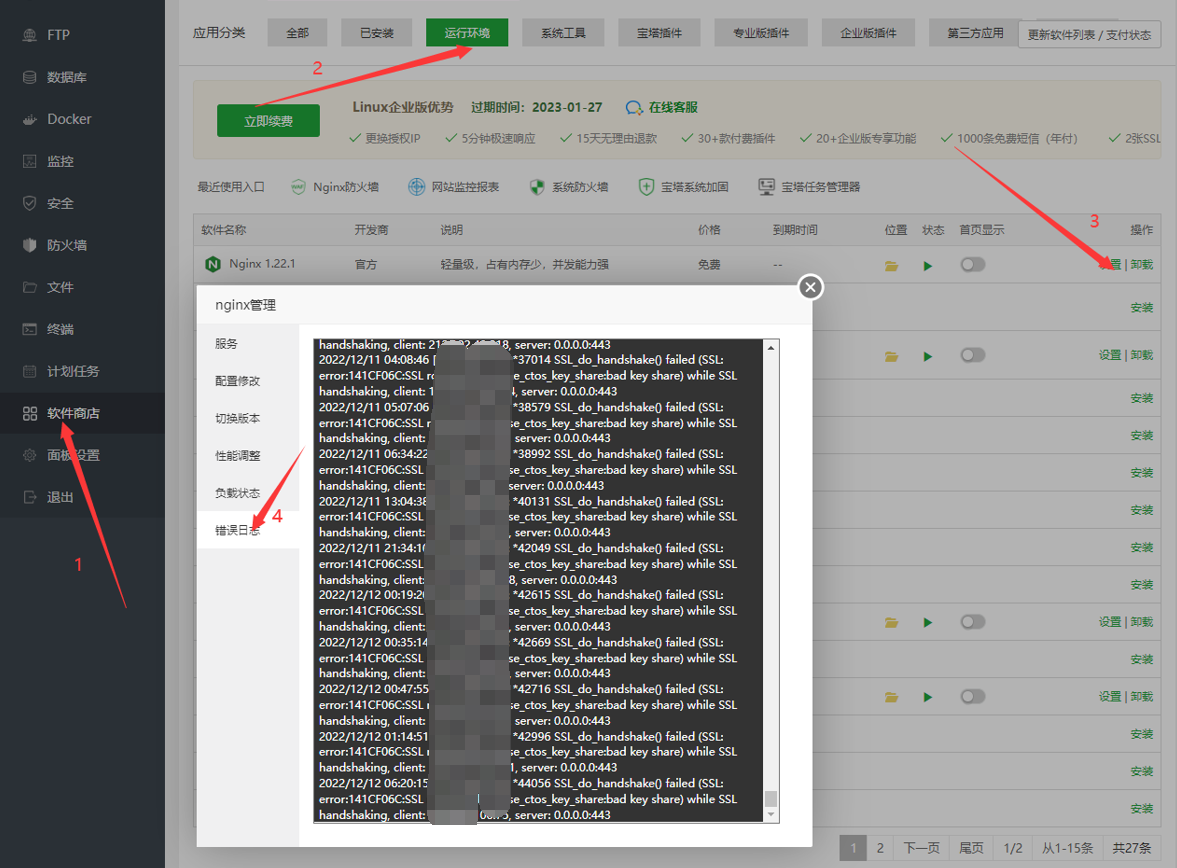The height and width of the screenshot is (868, 1177).
Task: Click the 2023-01-27 expiry date text
Action: coord(567,107)
